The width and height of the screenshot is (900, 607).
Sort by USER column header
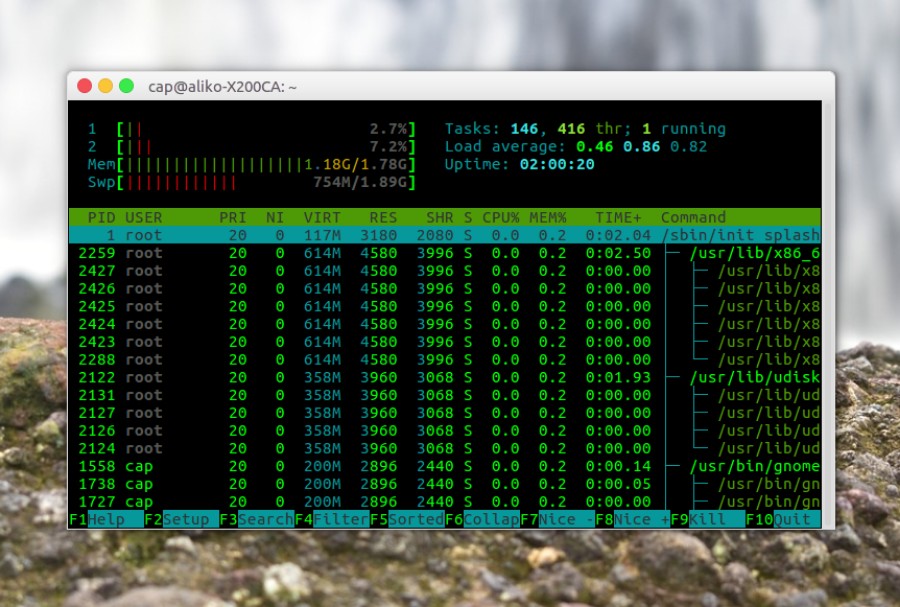pos(143,217)
